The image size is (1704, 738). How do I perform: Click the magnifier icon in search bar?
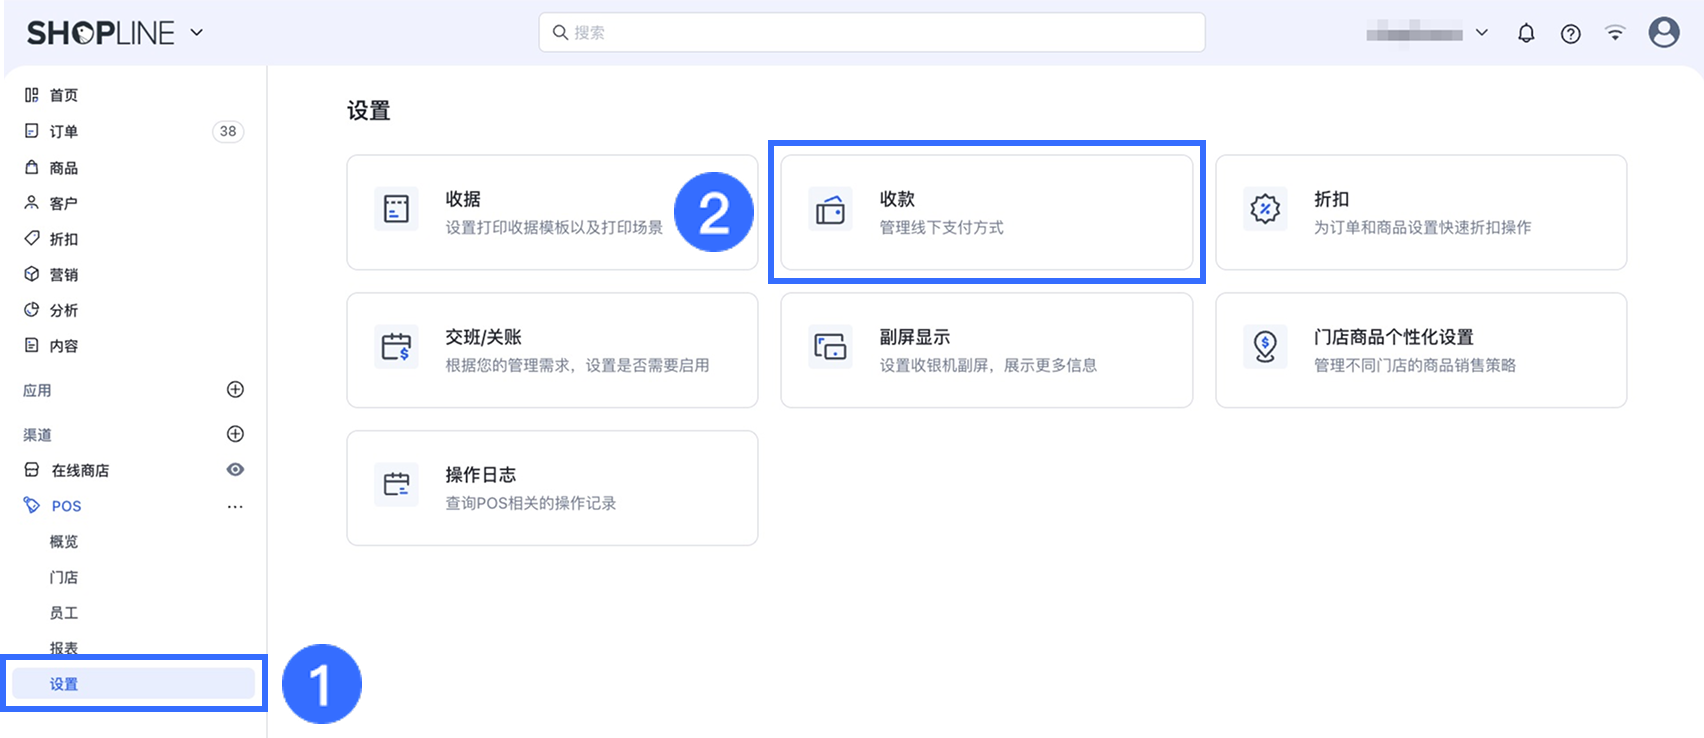click(560, 32)
